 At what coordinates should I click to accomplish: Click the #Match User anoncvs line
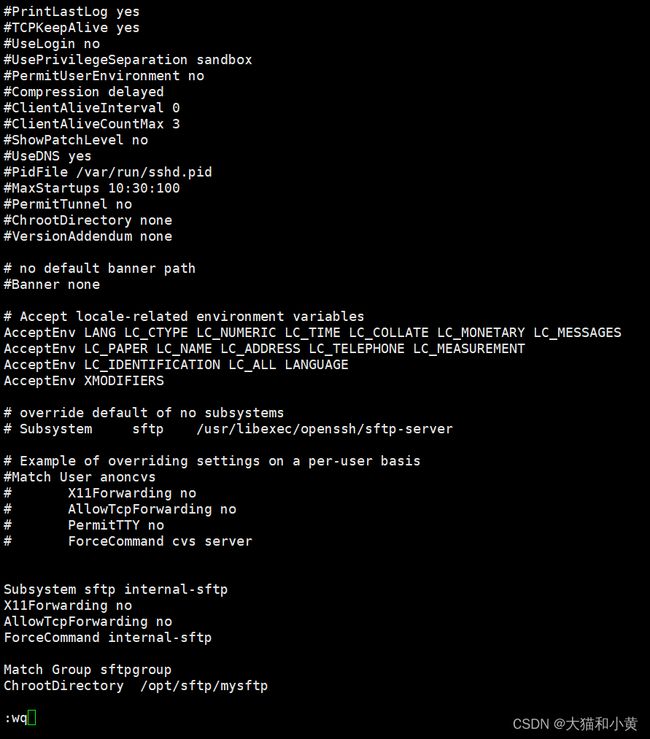pos(80,477)
